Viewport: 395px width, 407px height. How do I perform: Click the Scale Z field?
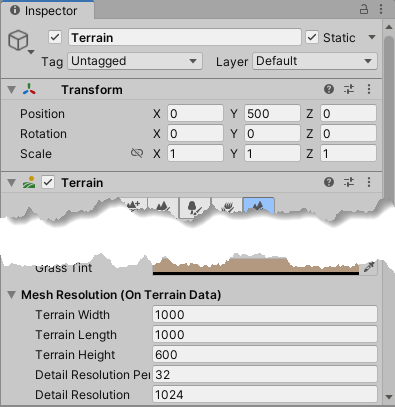(349, 153)
